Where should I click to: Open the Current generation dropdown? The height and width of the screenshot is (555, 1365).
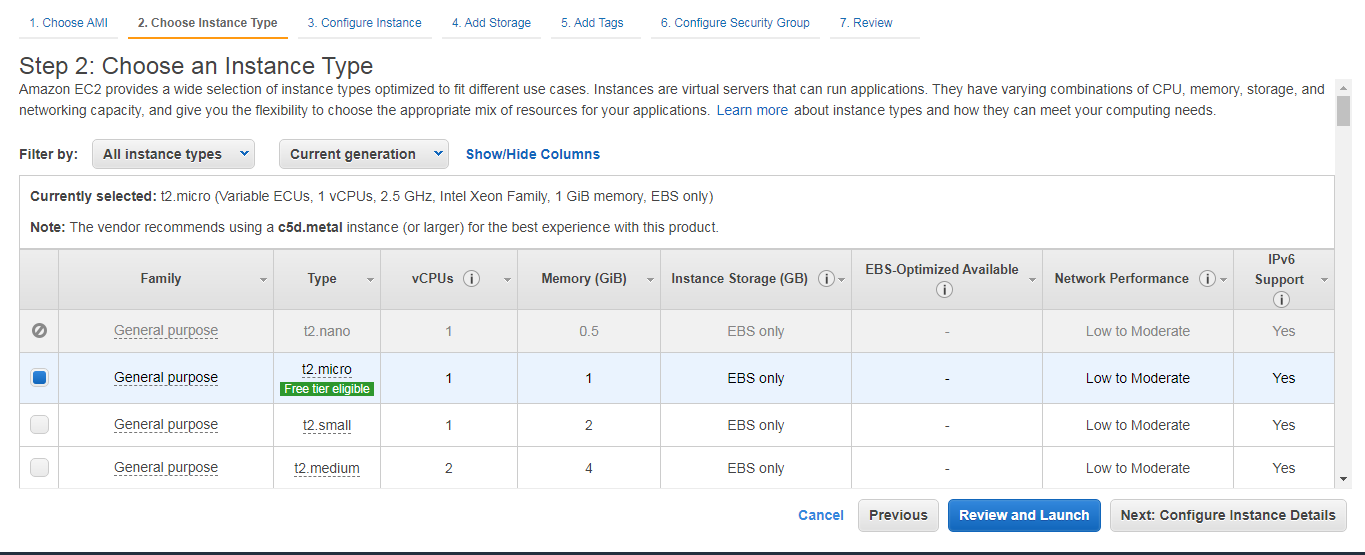pos(364,154)
